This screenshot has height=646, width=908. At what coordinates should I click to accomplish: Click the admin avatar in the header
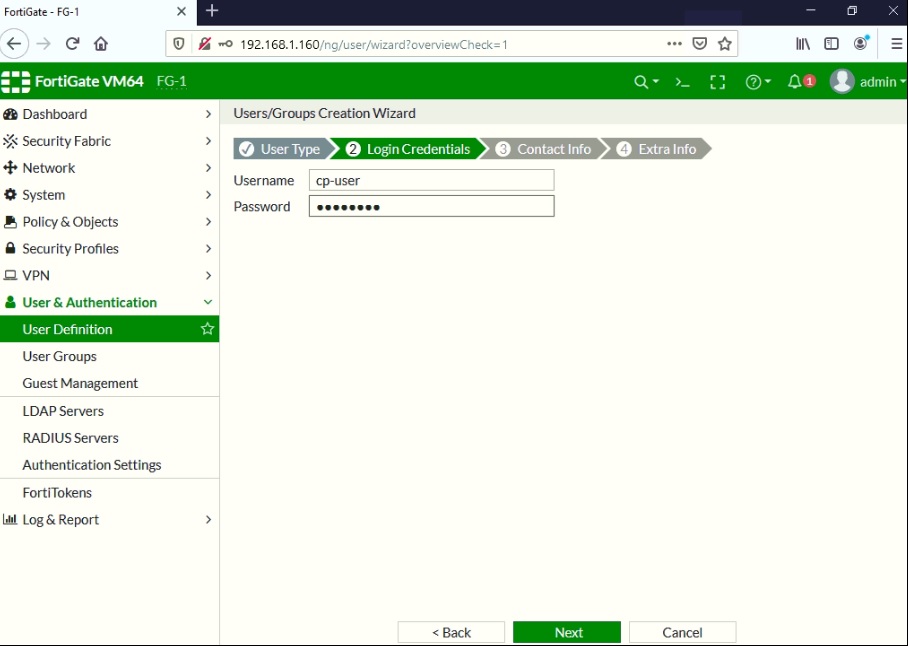point(843,81)
